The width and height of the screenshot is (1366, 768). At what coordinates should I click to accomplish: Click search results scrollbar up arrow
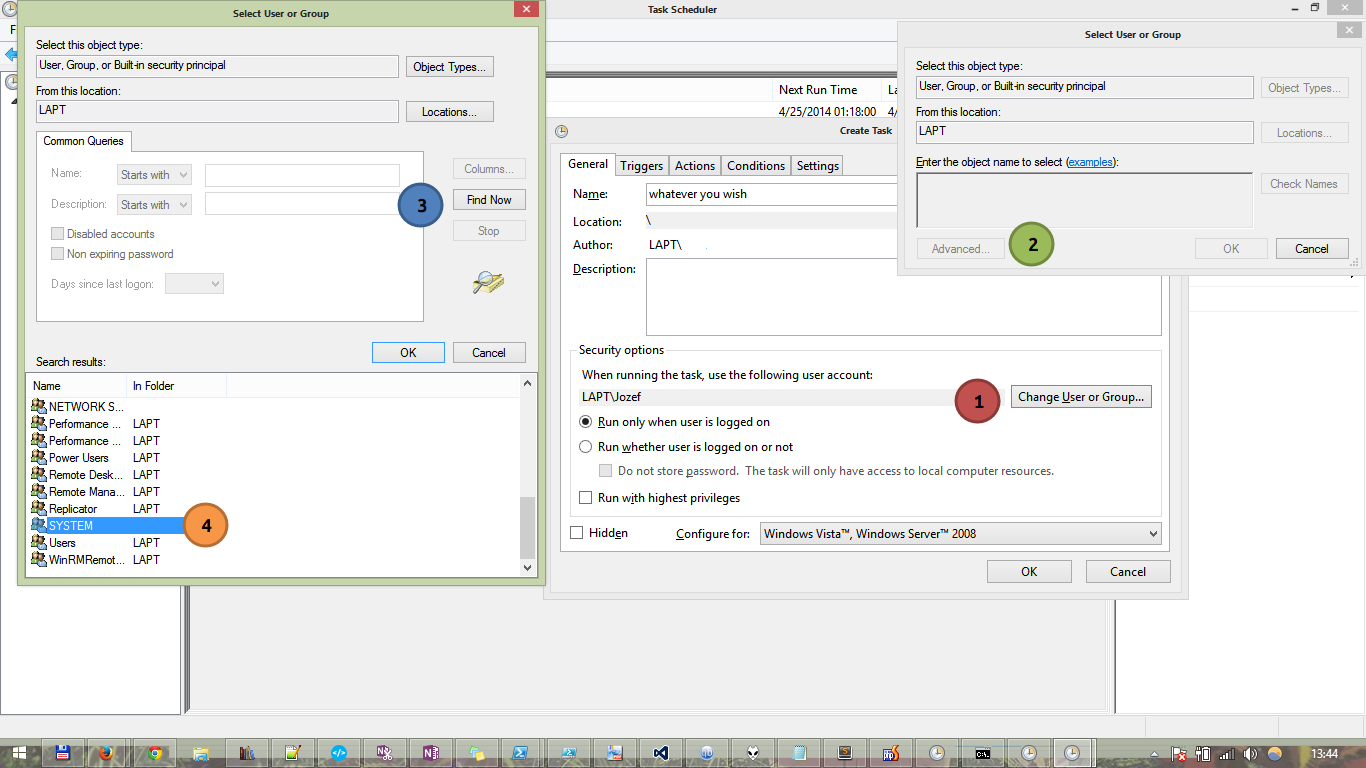529,383
